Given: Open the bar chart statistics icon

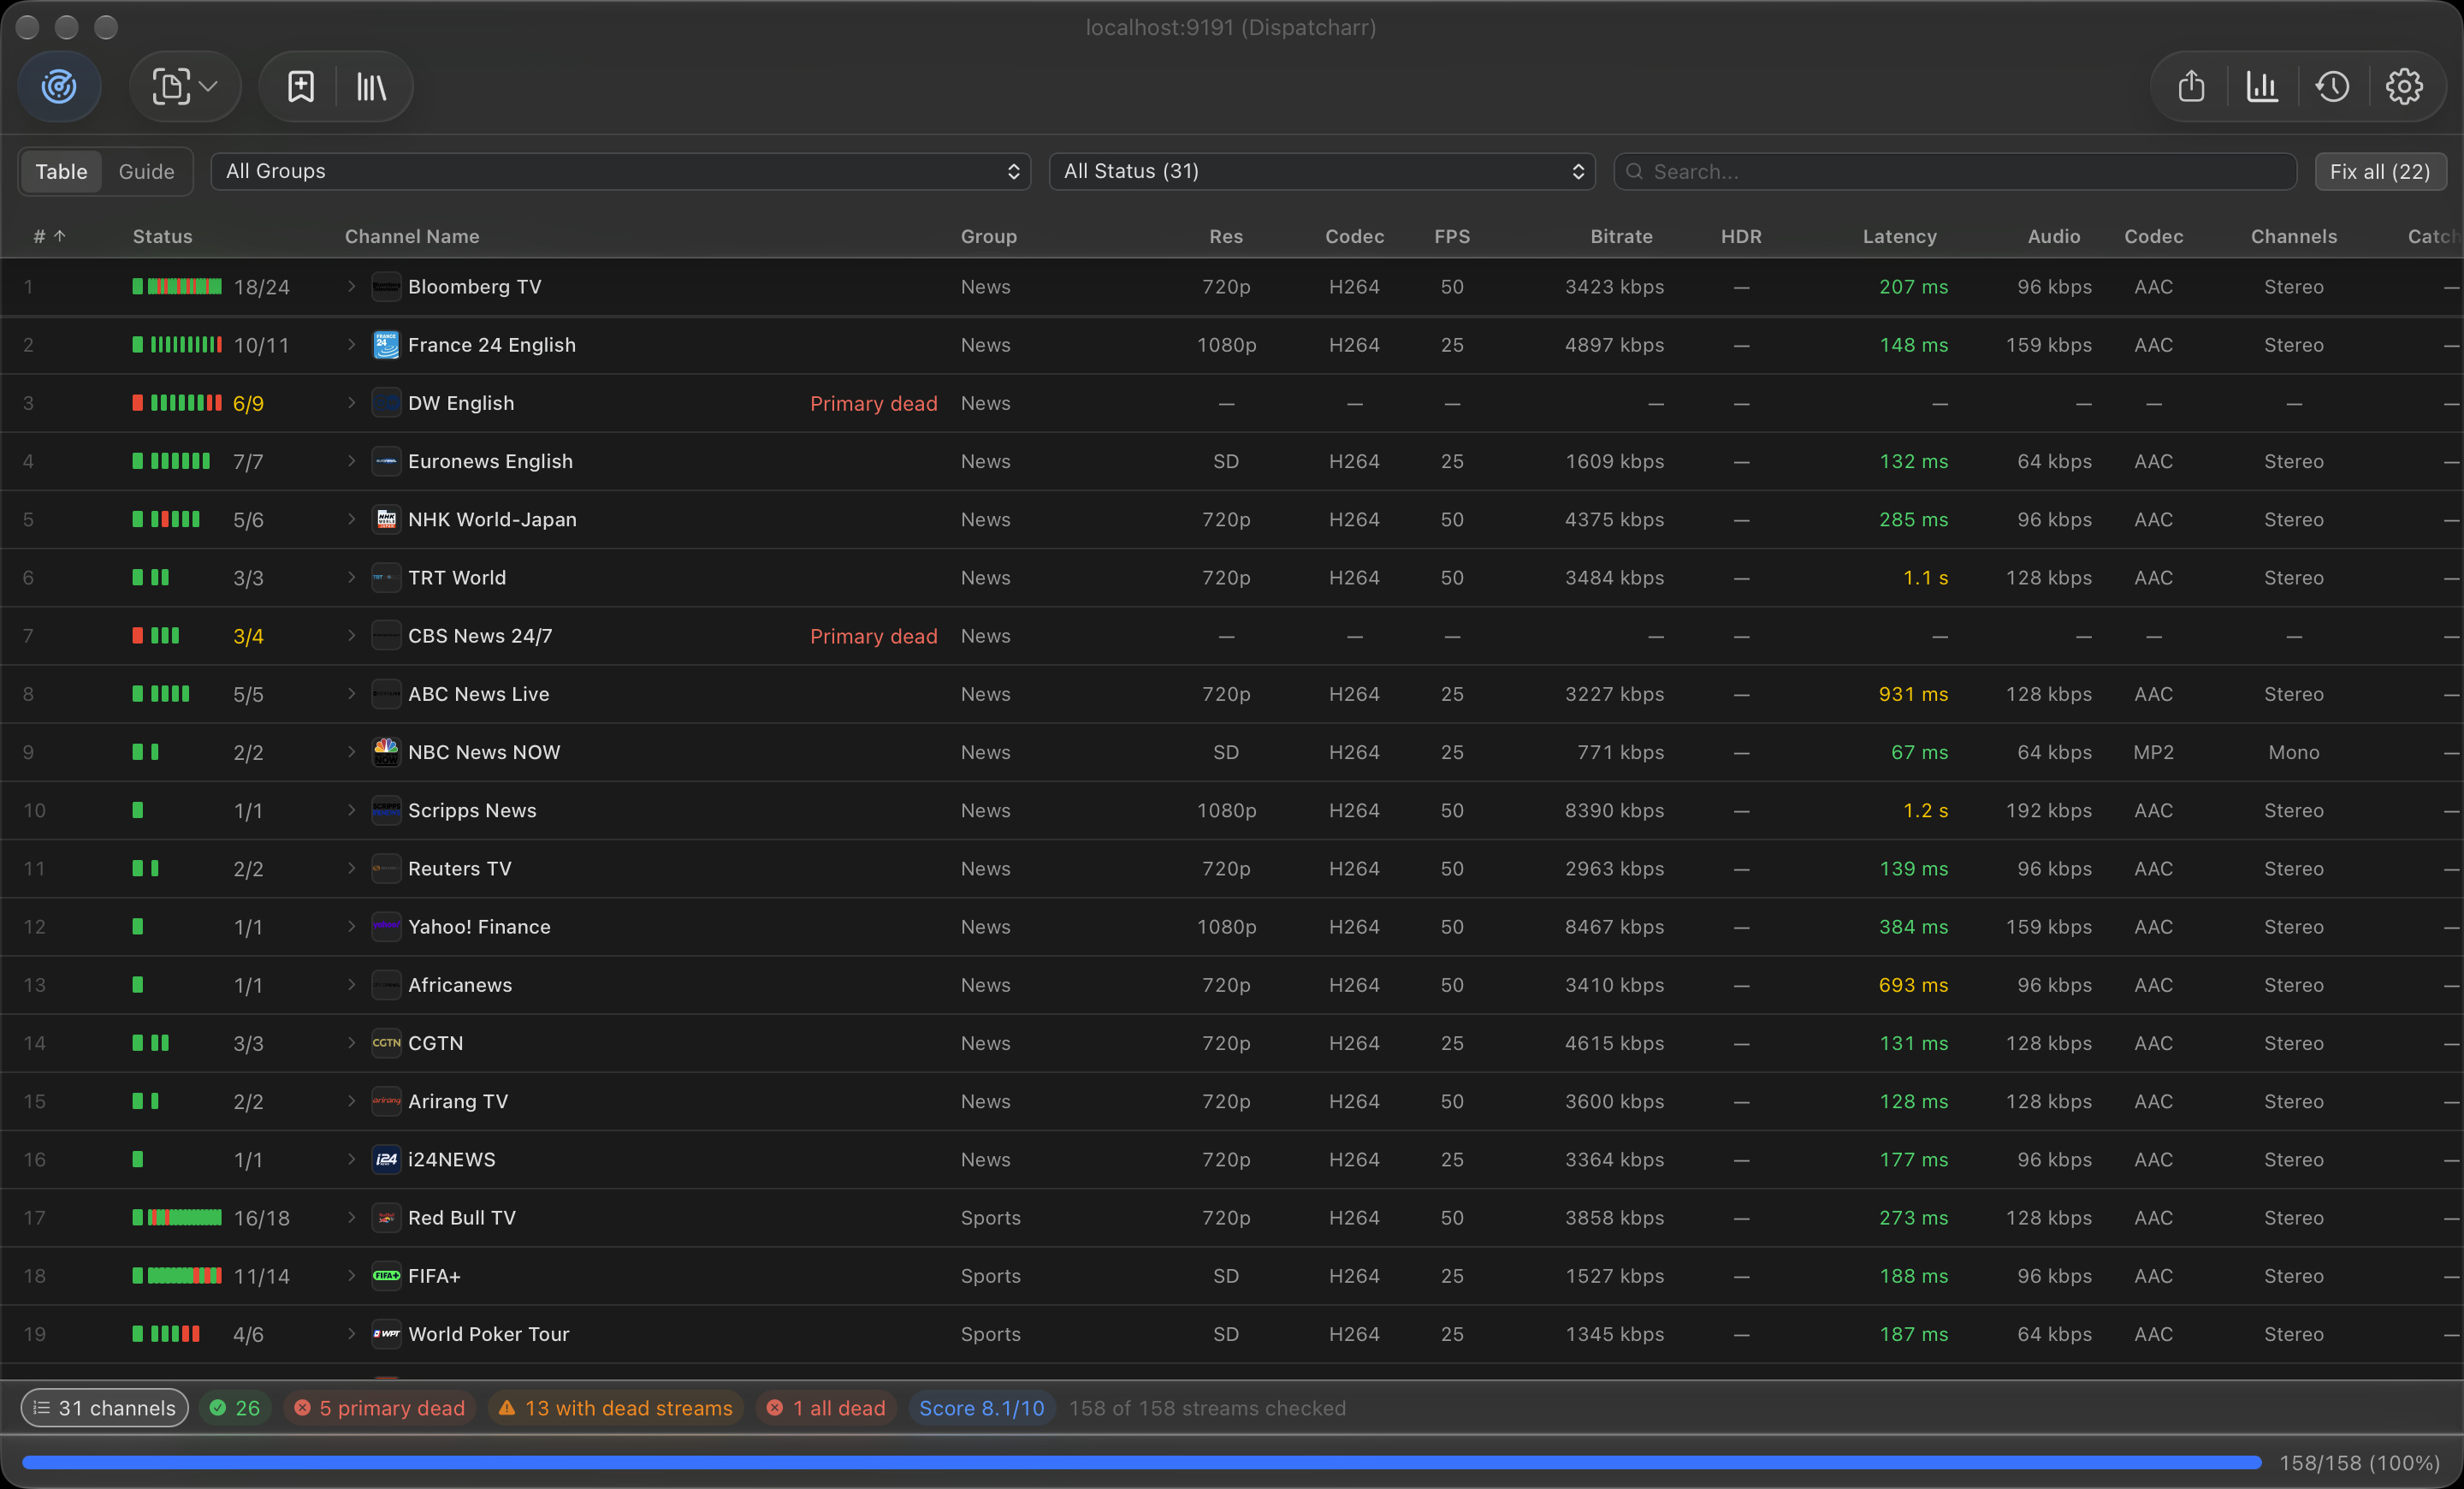Looking at the screenshot, I should click(2262, 87).
